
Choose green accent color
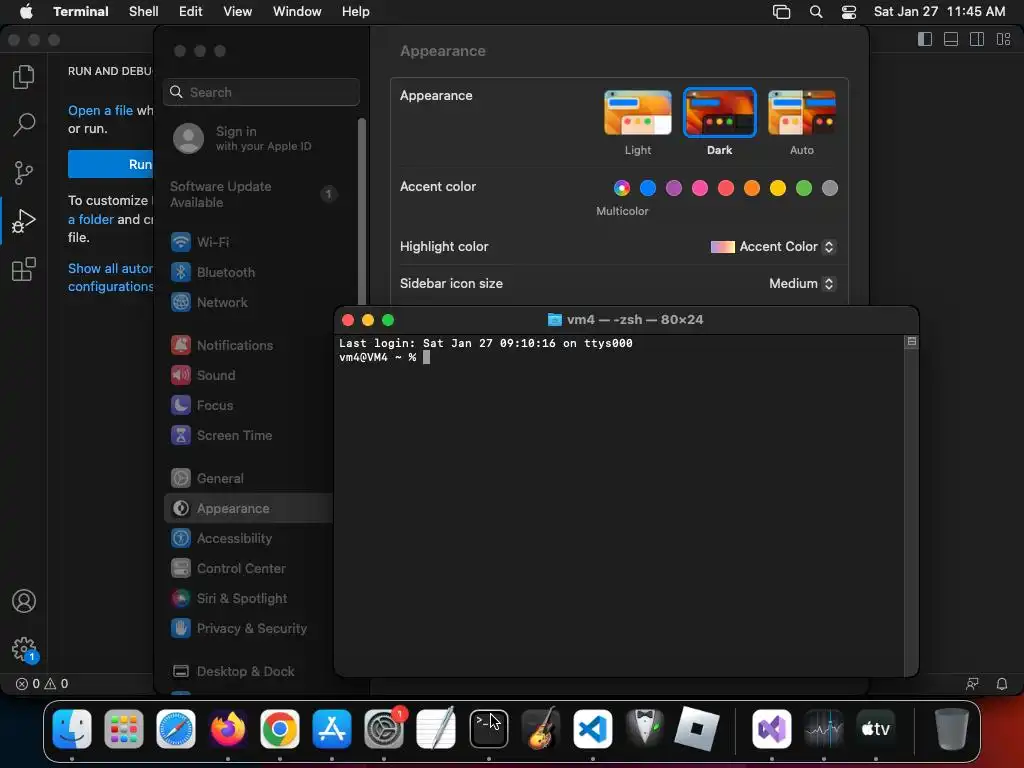804,188
